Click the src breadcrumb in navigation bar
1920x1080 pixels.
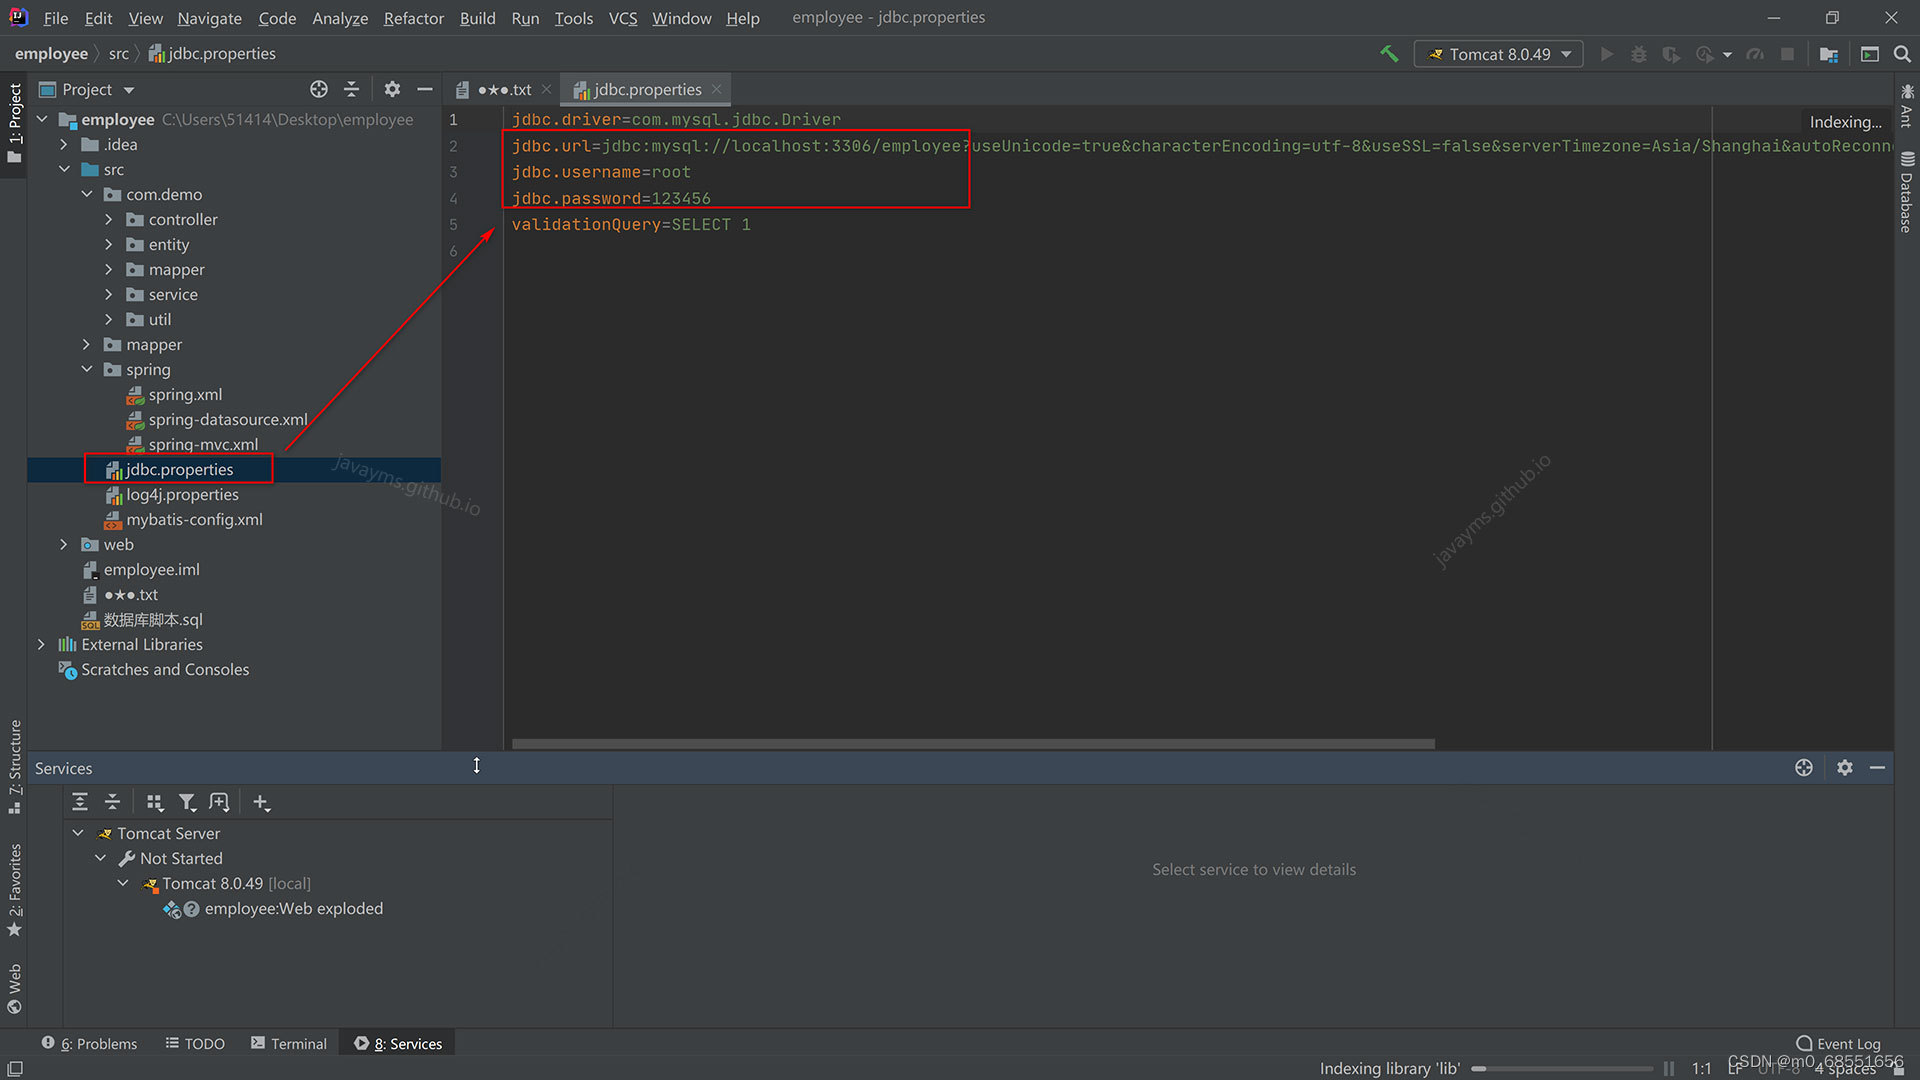coord(119,53)
